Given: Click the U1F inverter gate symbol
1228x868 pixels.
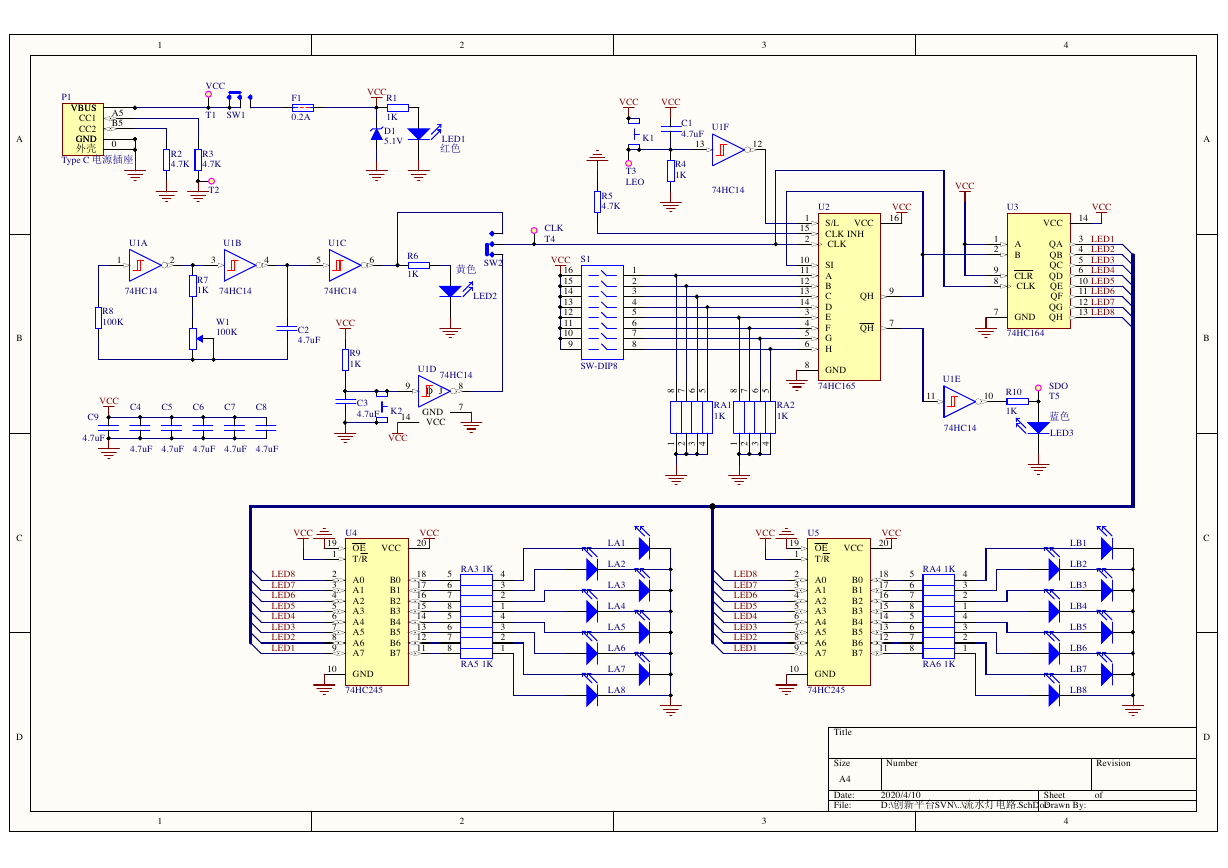Looking at the screenshot, I should tap(728, 150).
